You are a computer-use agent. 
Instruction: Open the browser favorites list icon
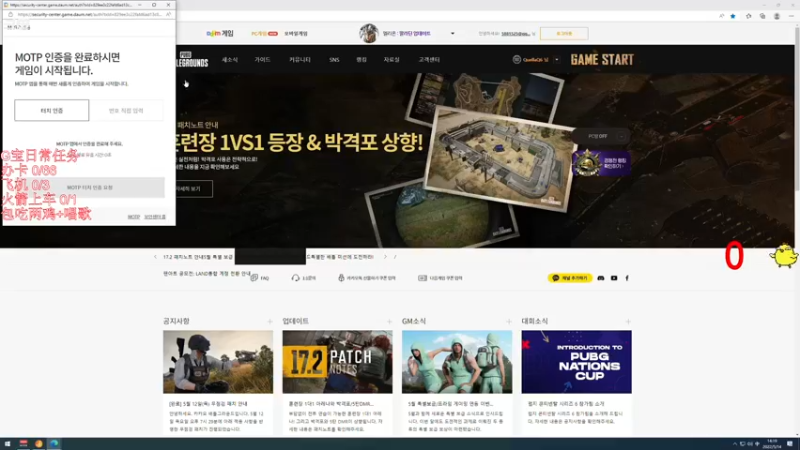click(x=748, y=16)
